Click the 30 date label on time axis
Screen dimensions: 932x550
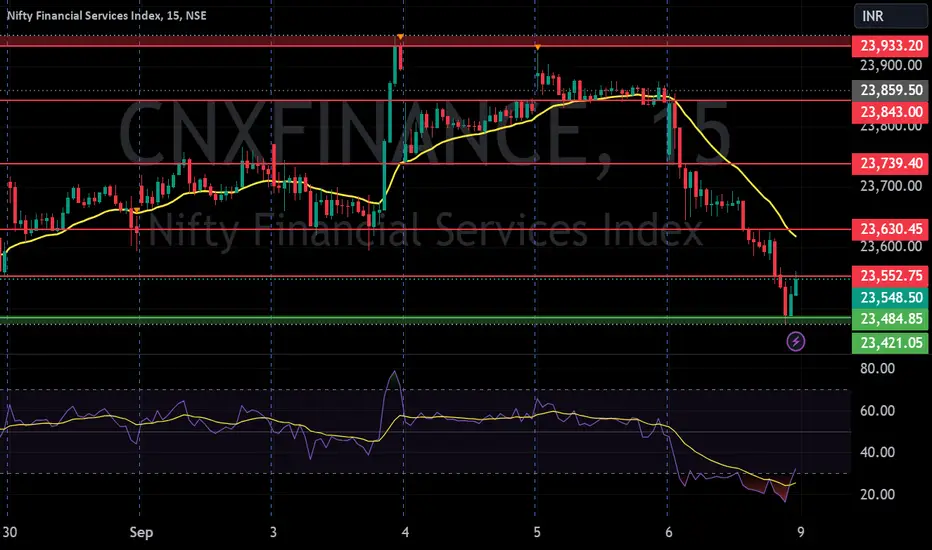(x=9, y=532)
